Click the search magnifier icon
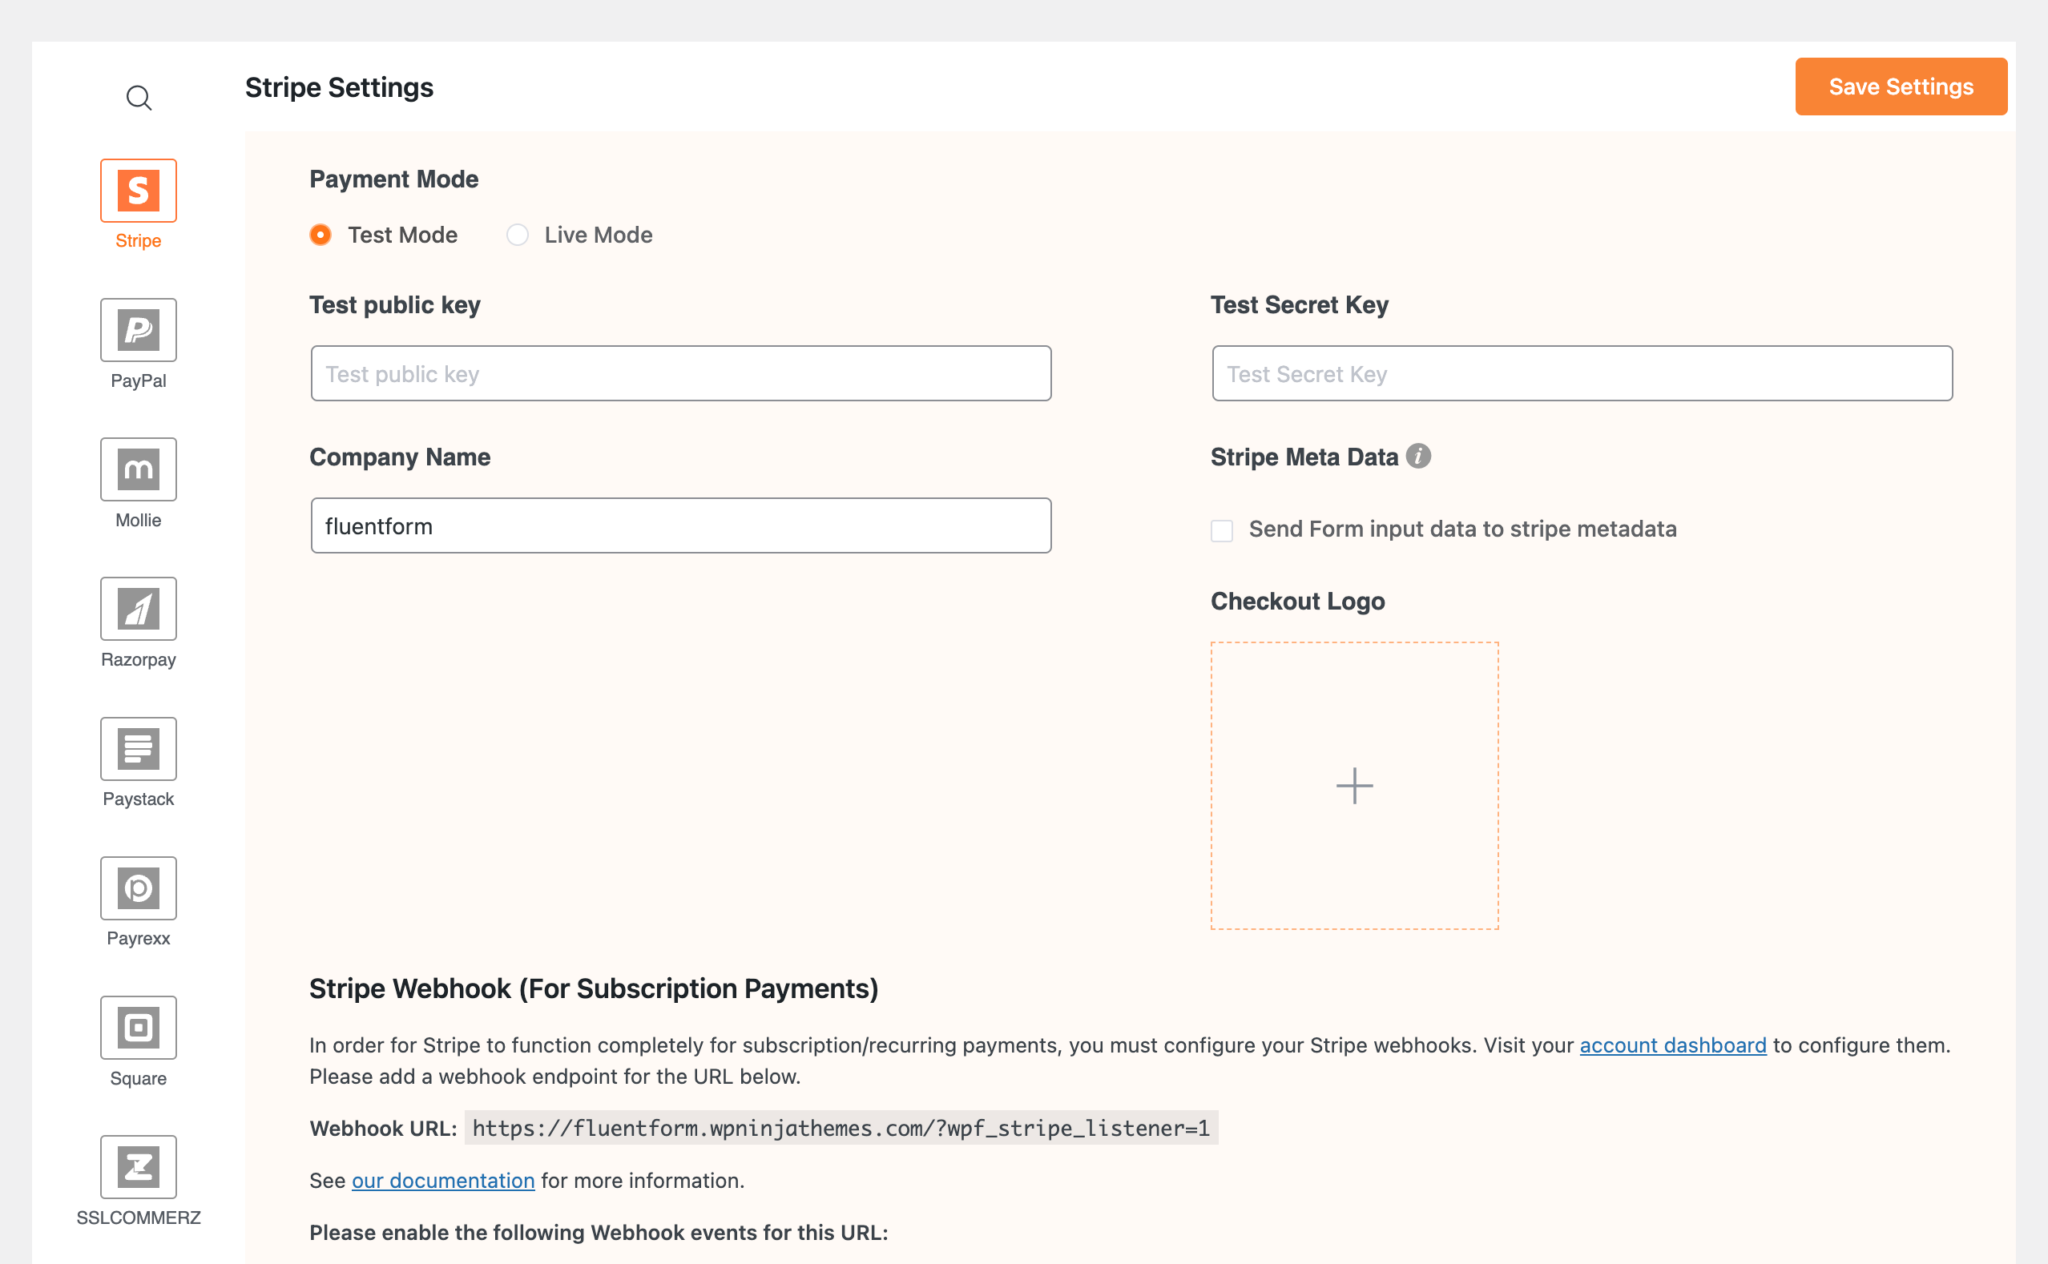 (139, 98)
